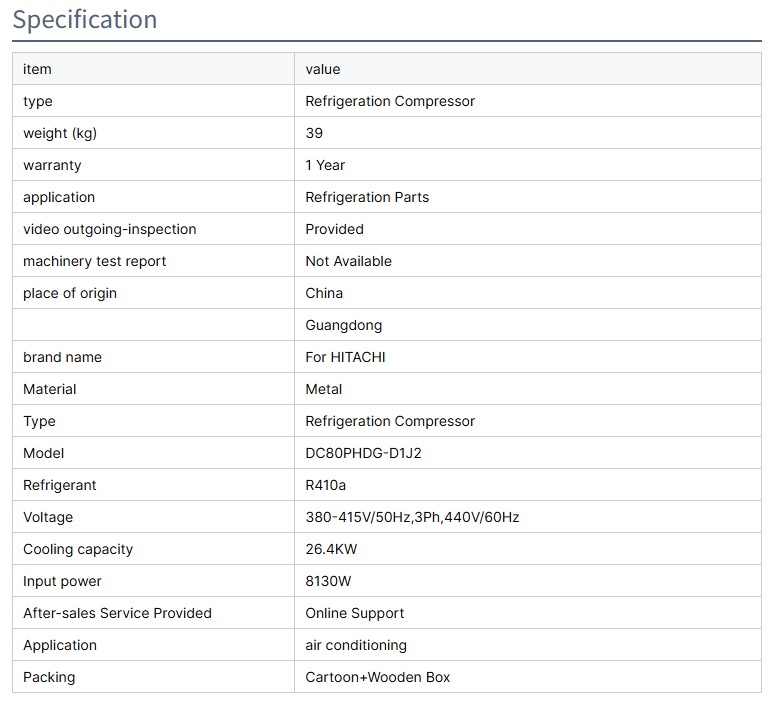Click 'Not Available' in machinery test report row
This screenshot has height=704, width=771.
348,261
